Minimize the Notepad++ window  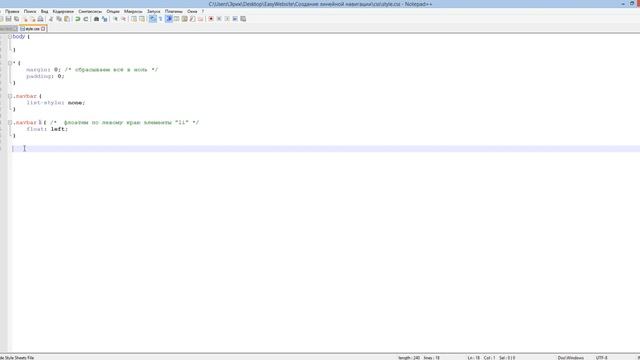[x=623, y=4]
